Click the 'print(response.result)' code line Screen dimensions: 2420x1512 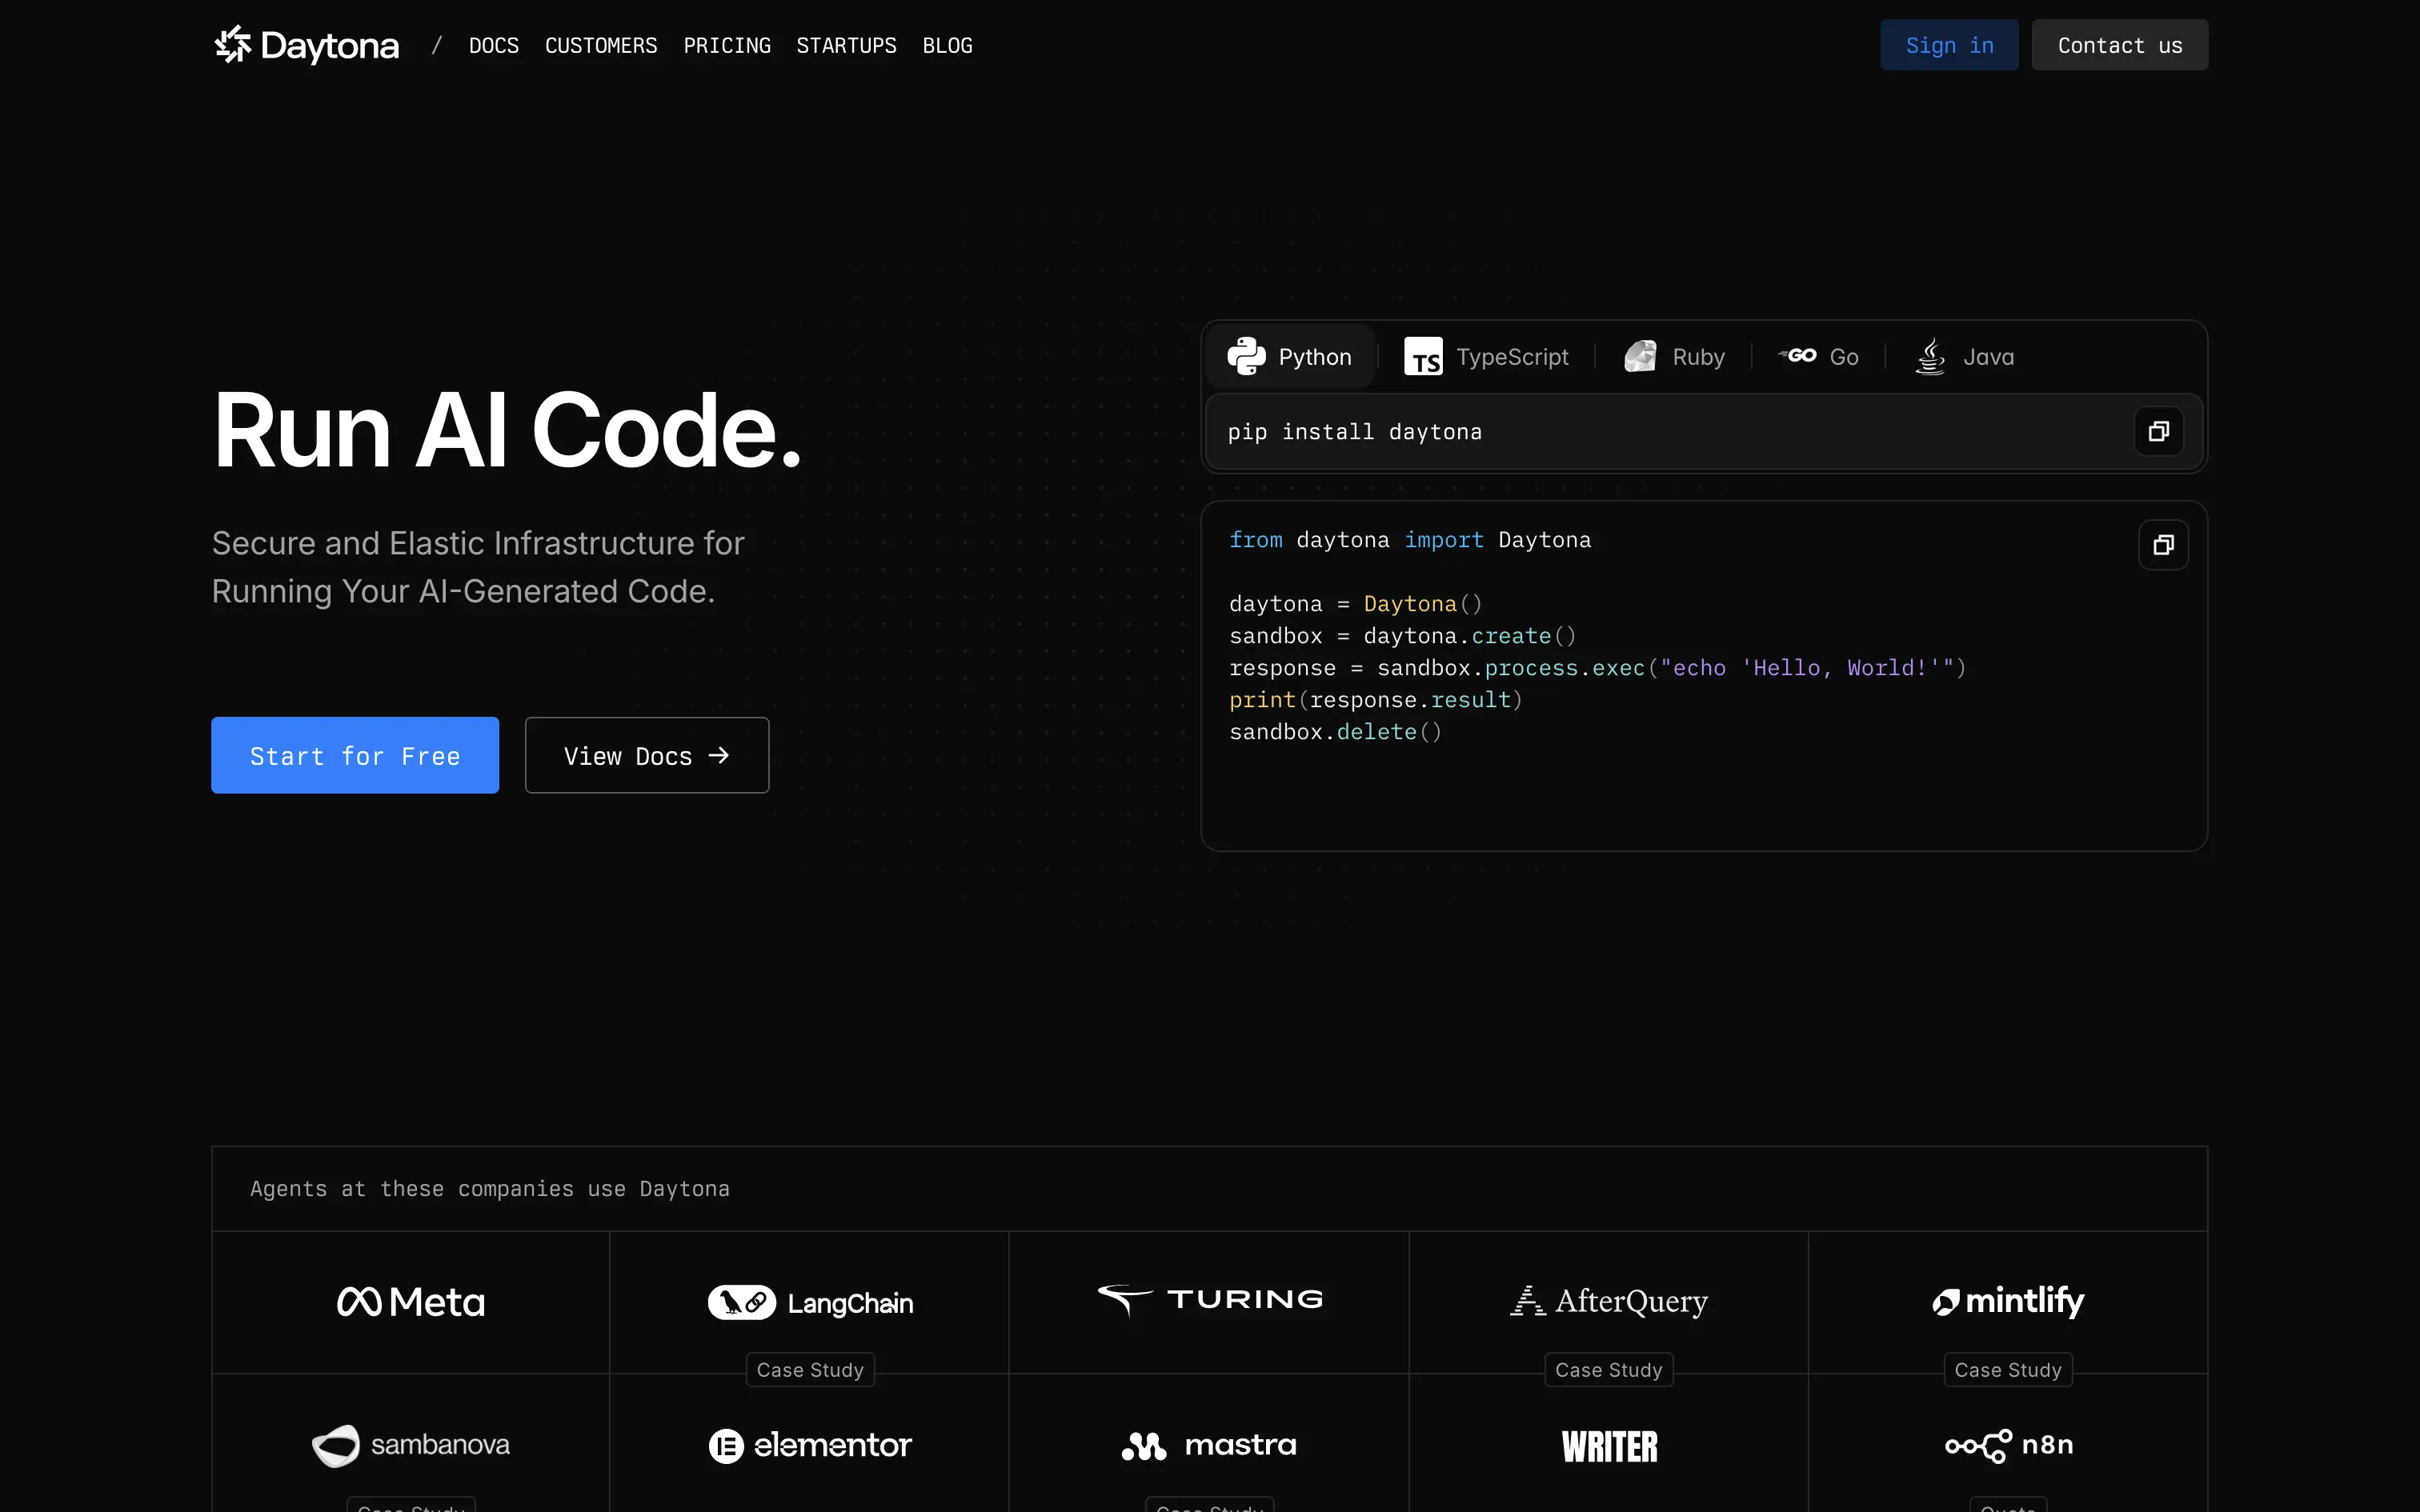click(1376, 700)
